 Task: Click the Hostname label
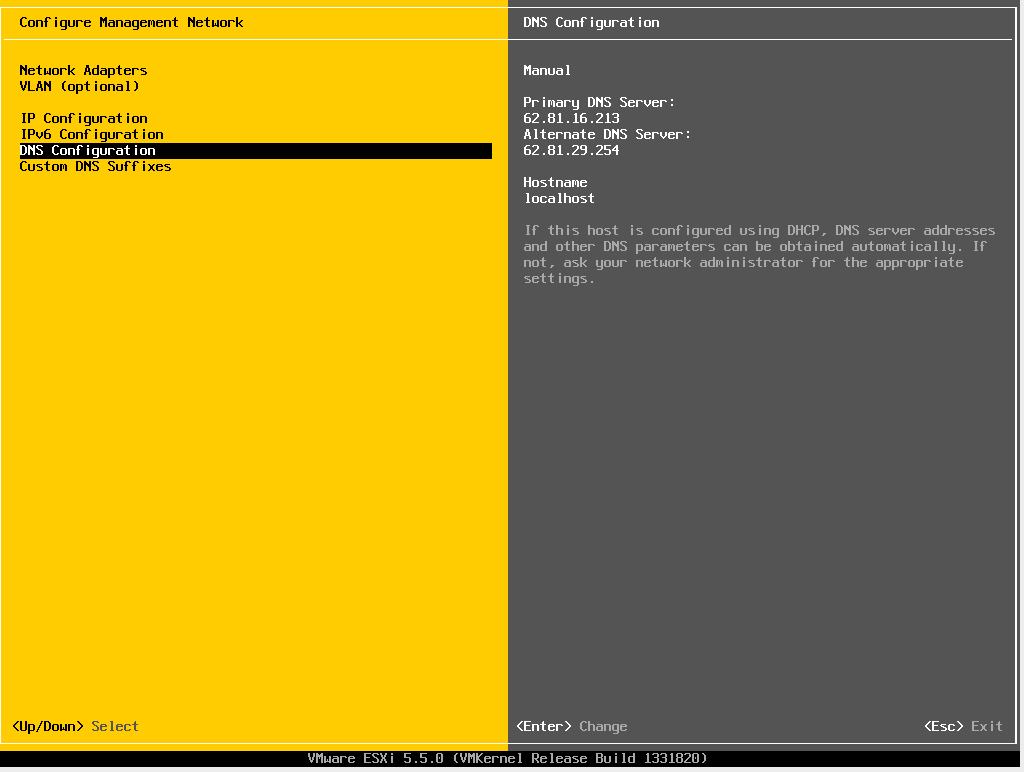click(x=555, y=182)
